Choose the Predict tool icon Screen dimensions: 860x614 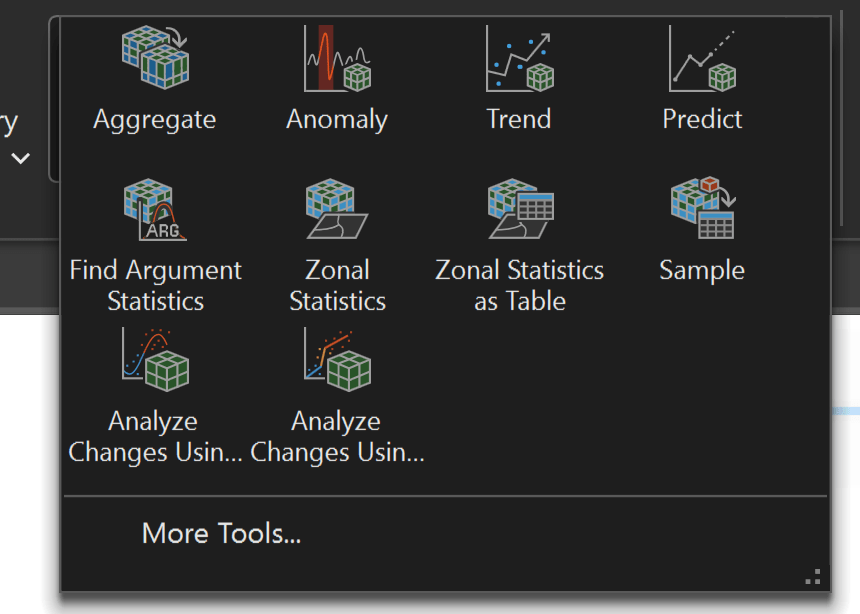click(x=702, y=58)
